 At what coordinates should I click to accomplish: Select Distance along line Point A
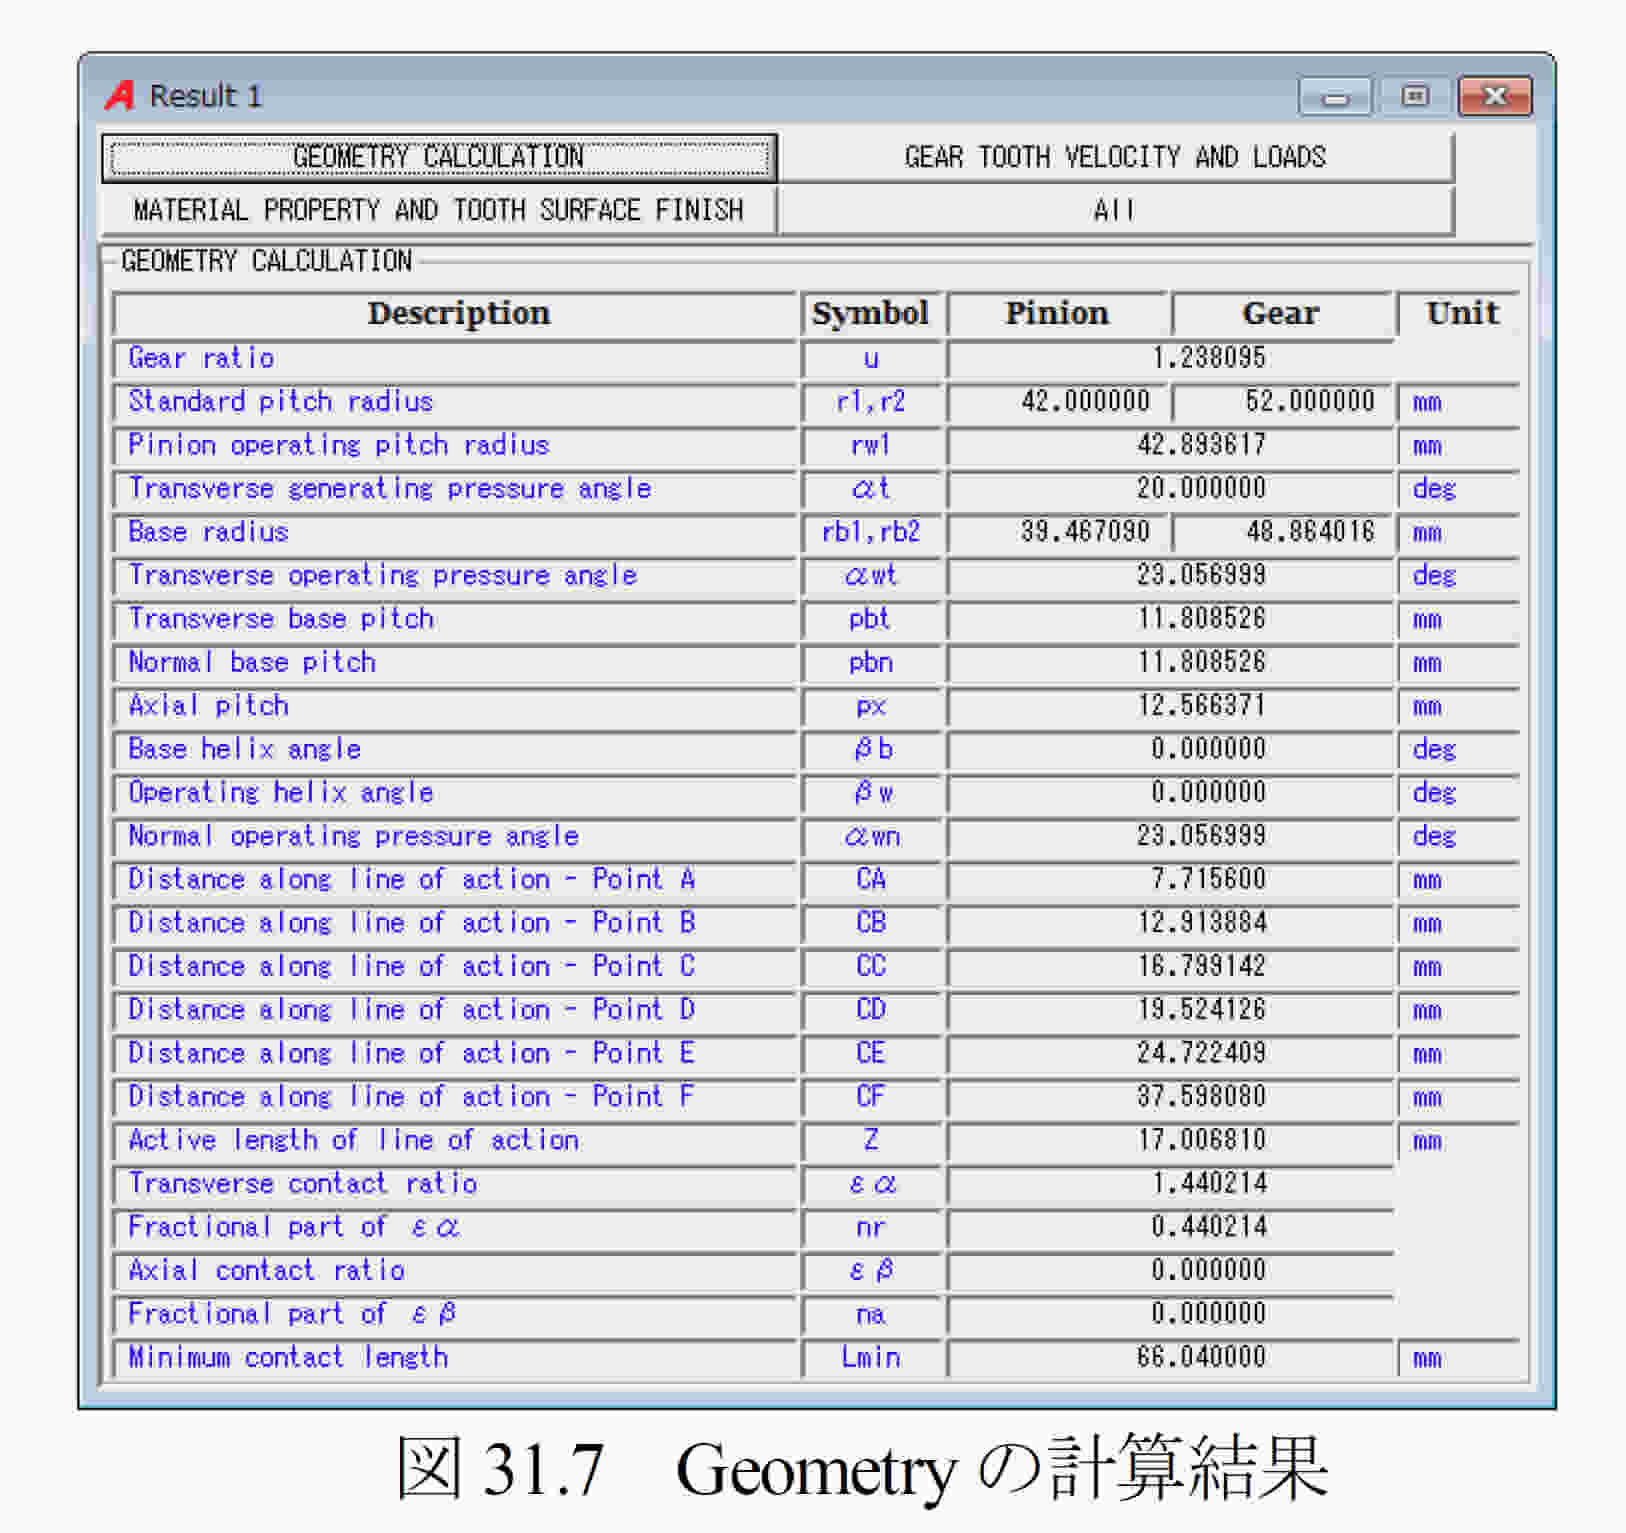click(x=412, y=880)
